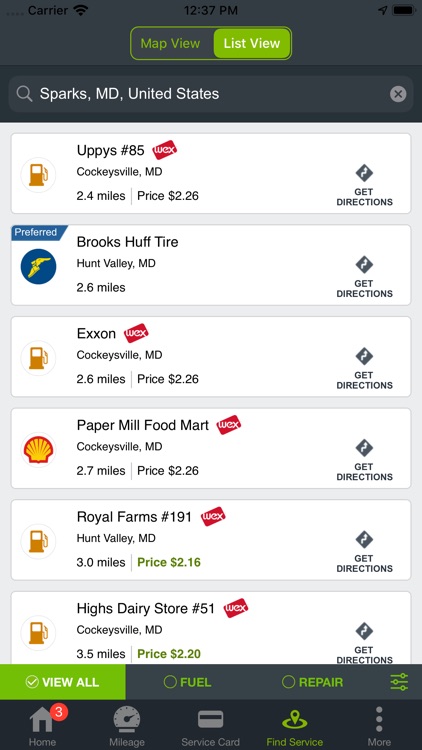
Task: Tap the WEX badge next to Exxon
Action: [x=136, y=333]
